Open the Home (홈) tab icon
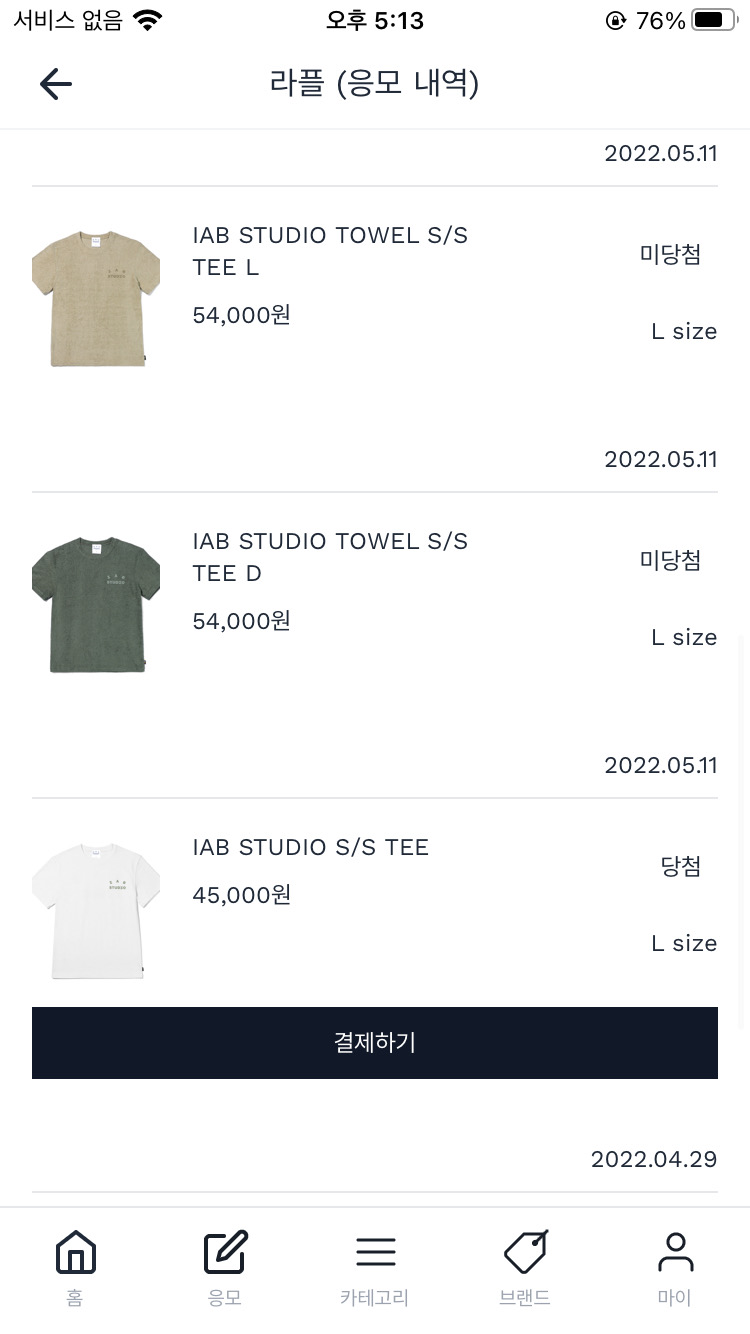Screen dimensions: 750x1334 (x=76, y=1253)
